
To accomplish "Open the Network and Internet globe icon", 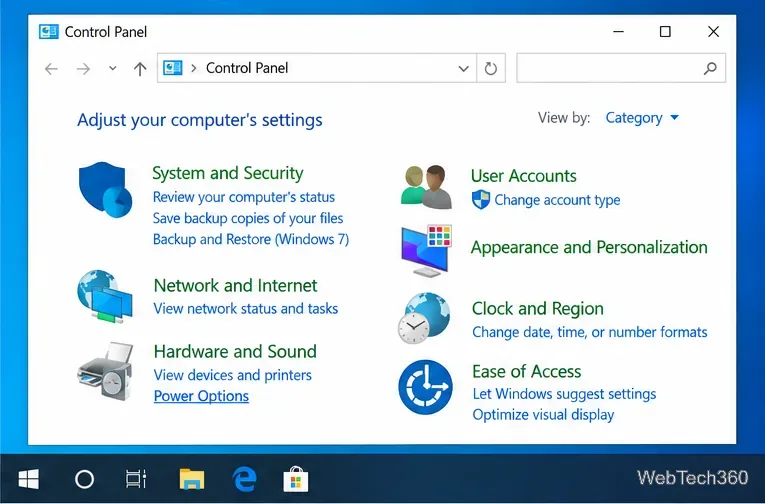I will coord(105,296).
